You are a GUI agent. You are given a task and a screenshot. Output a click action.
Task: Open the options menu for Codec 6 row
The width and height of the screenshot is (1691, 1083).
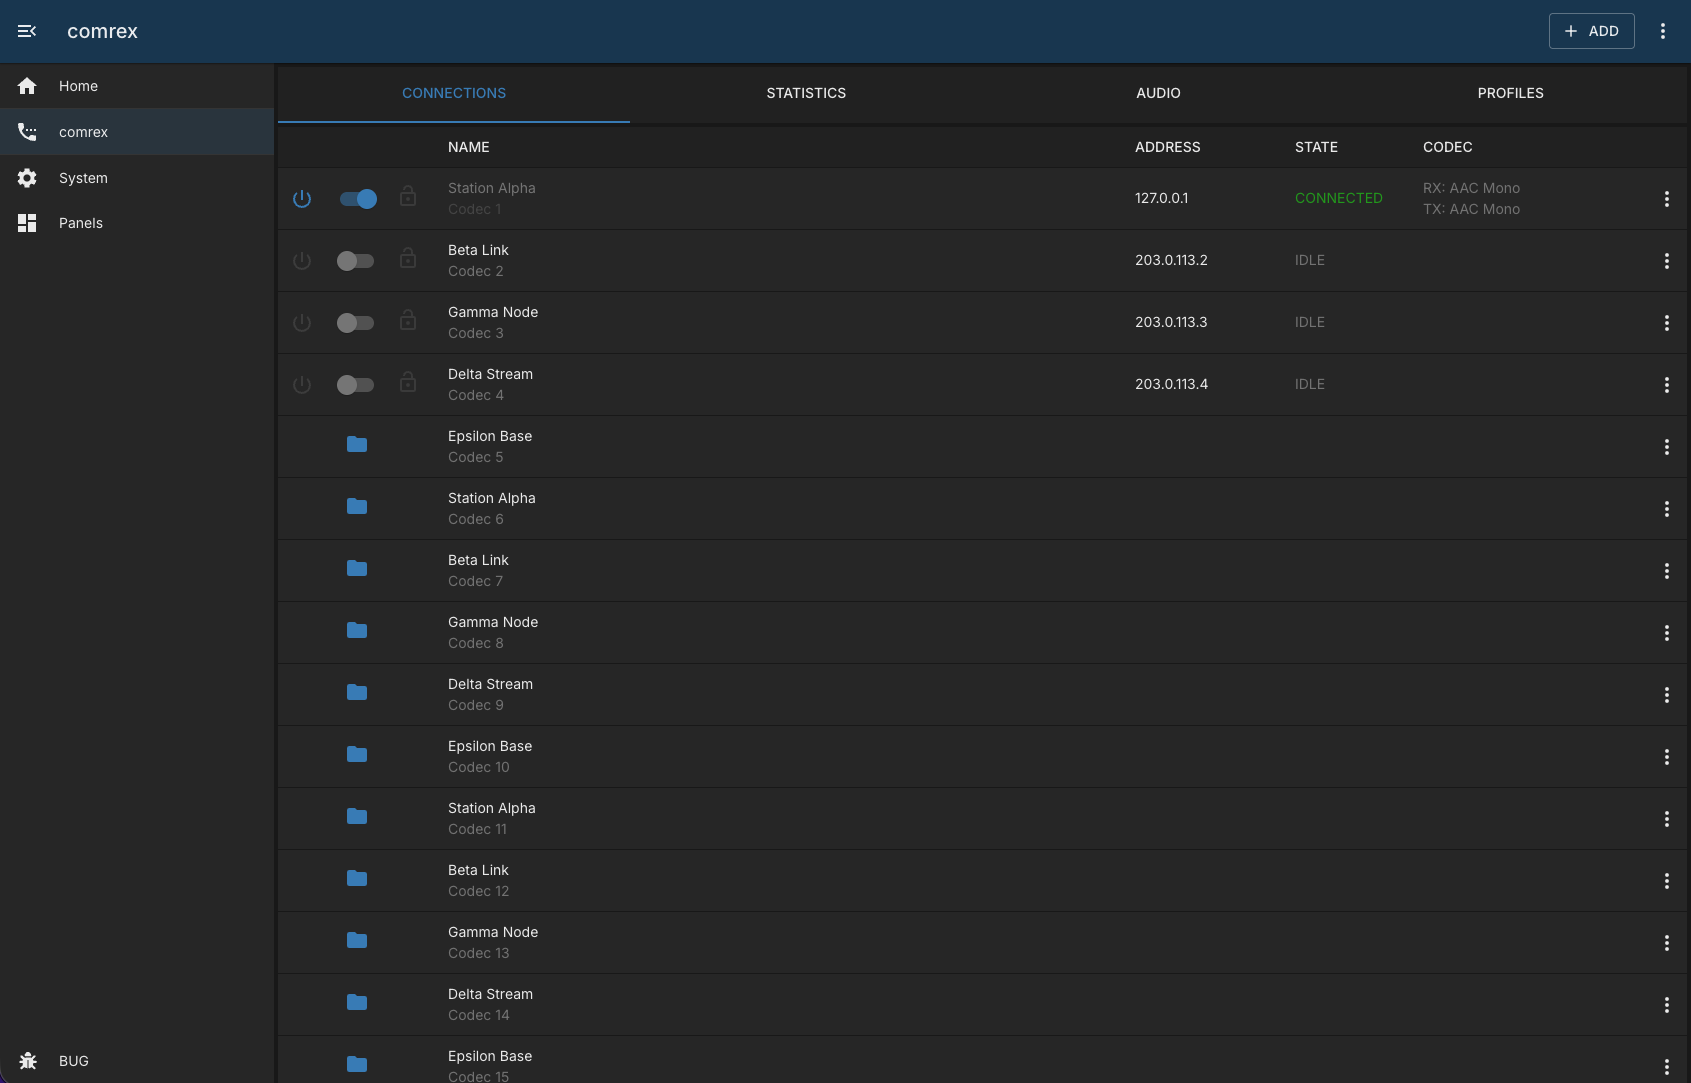pos(1666,509)
